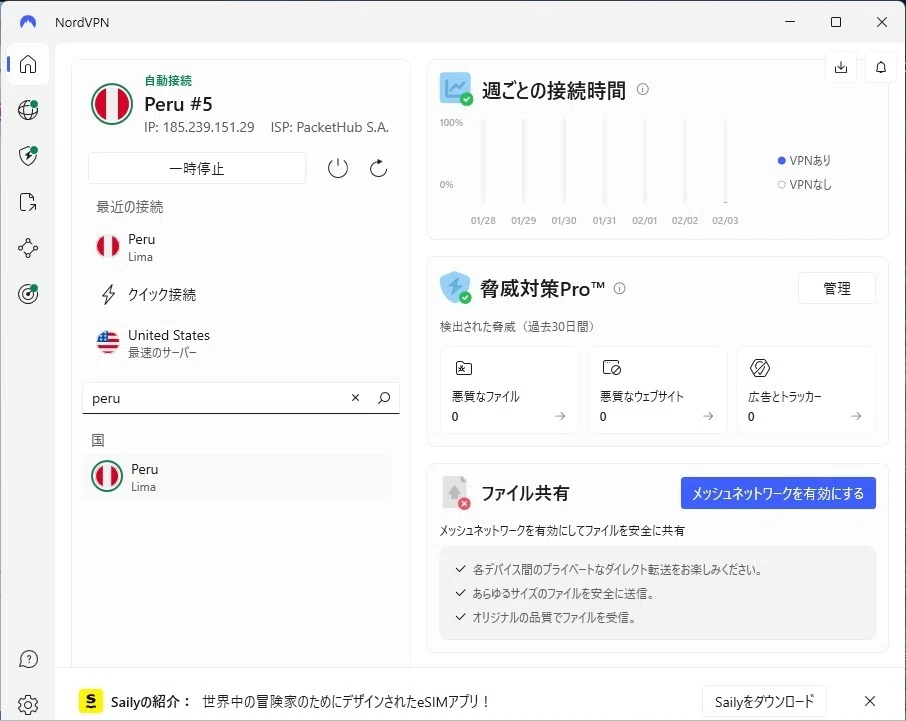The width and height of the screenshot is (906, 721).
Task: Click the Saily logo icon in banner
Action: click(91, 701)
